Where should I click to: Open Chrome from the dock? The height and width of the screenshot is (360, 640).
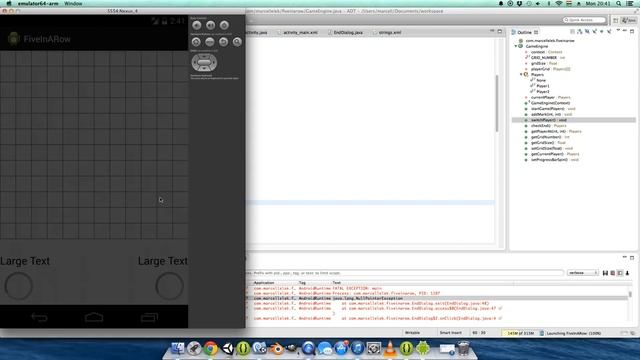(211, 348)
